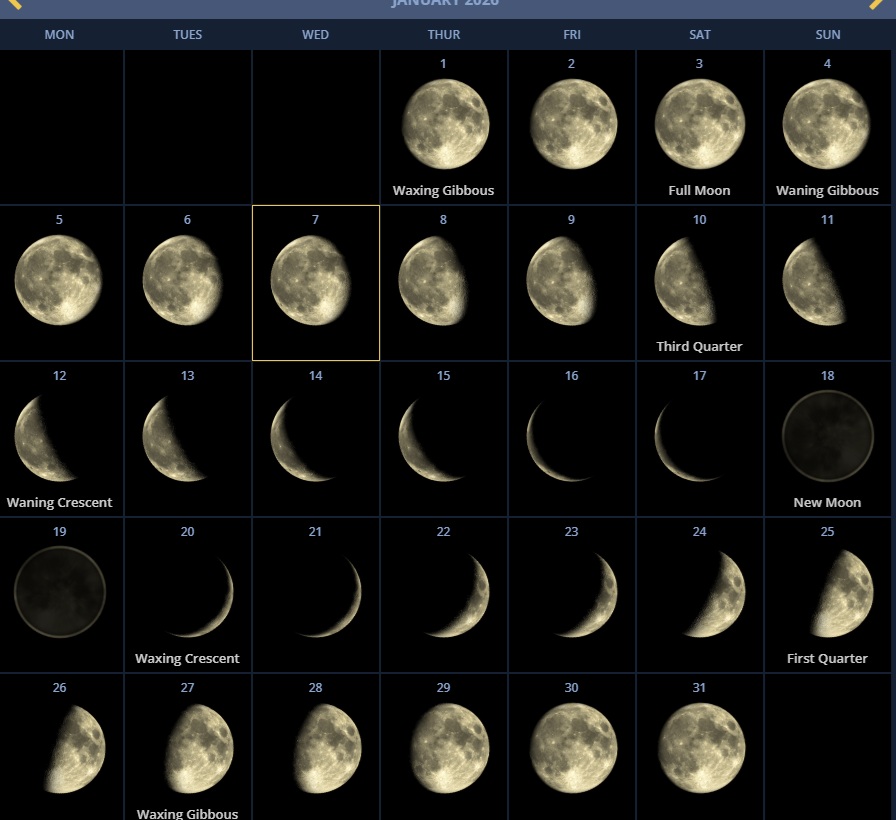Click the Full Moon image on January 3
Screen dimensions: 896x820
pyautogui.click(x=699, y=124)
